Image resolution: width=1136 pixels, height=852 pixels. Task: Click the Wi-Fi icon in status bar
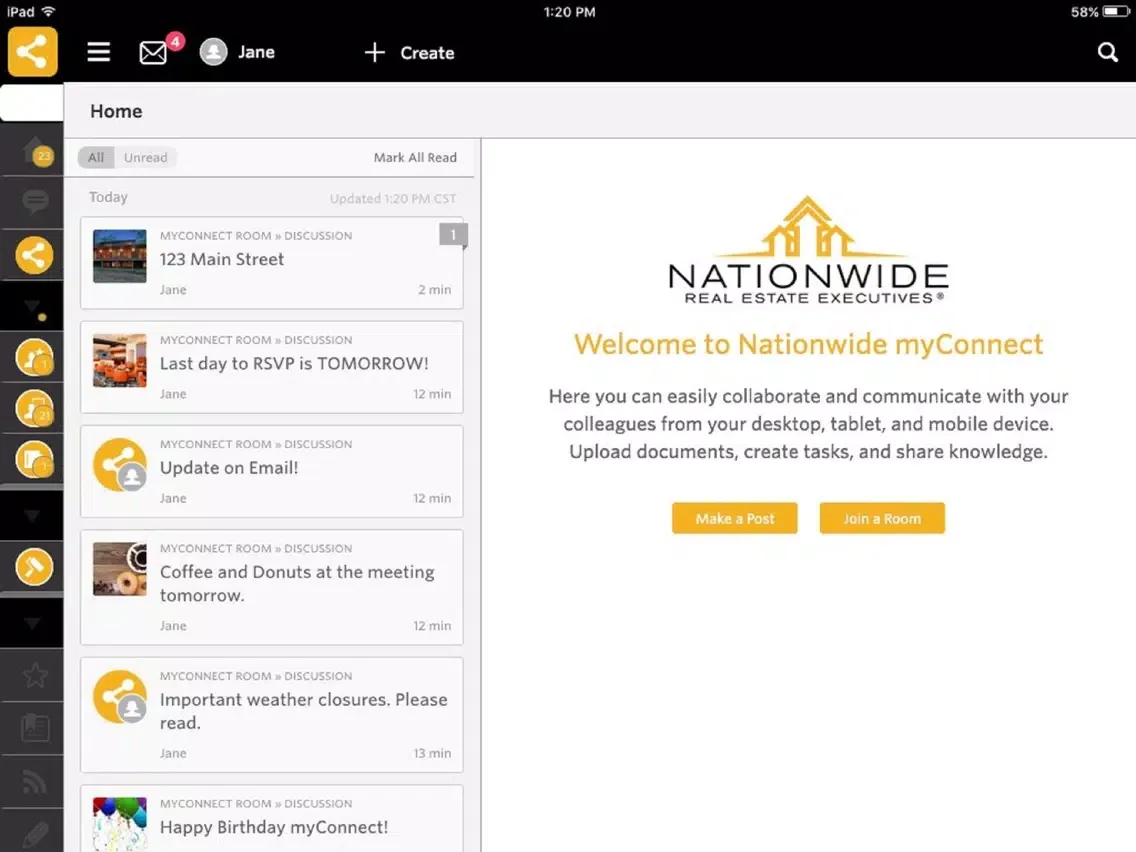(x=49, y=12)
